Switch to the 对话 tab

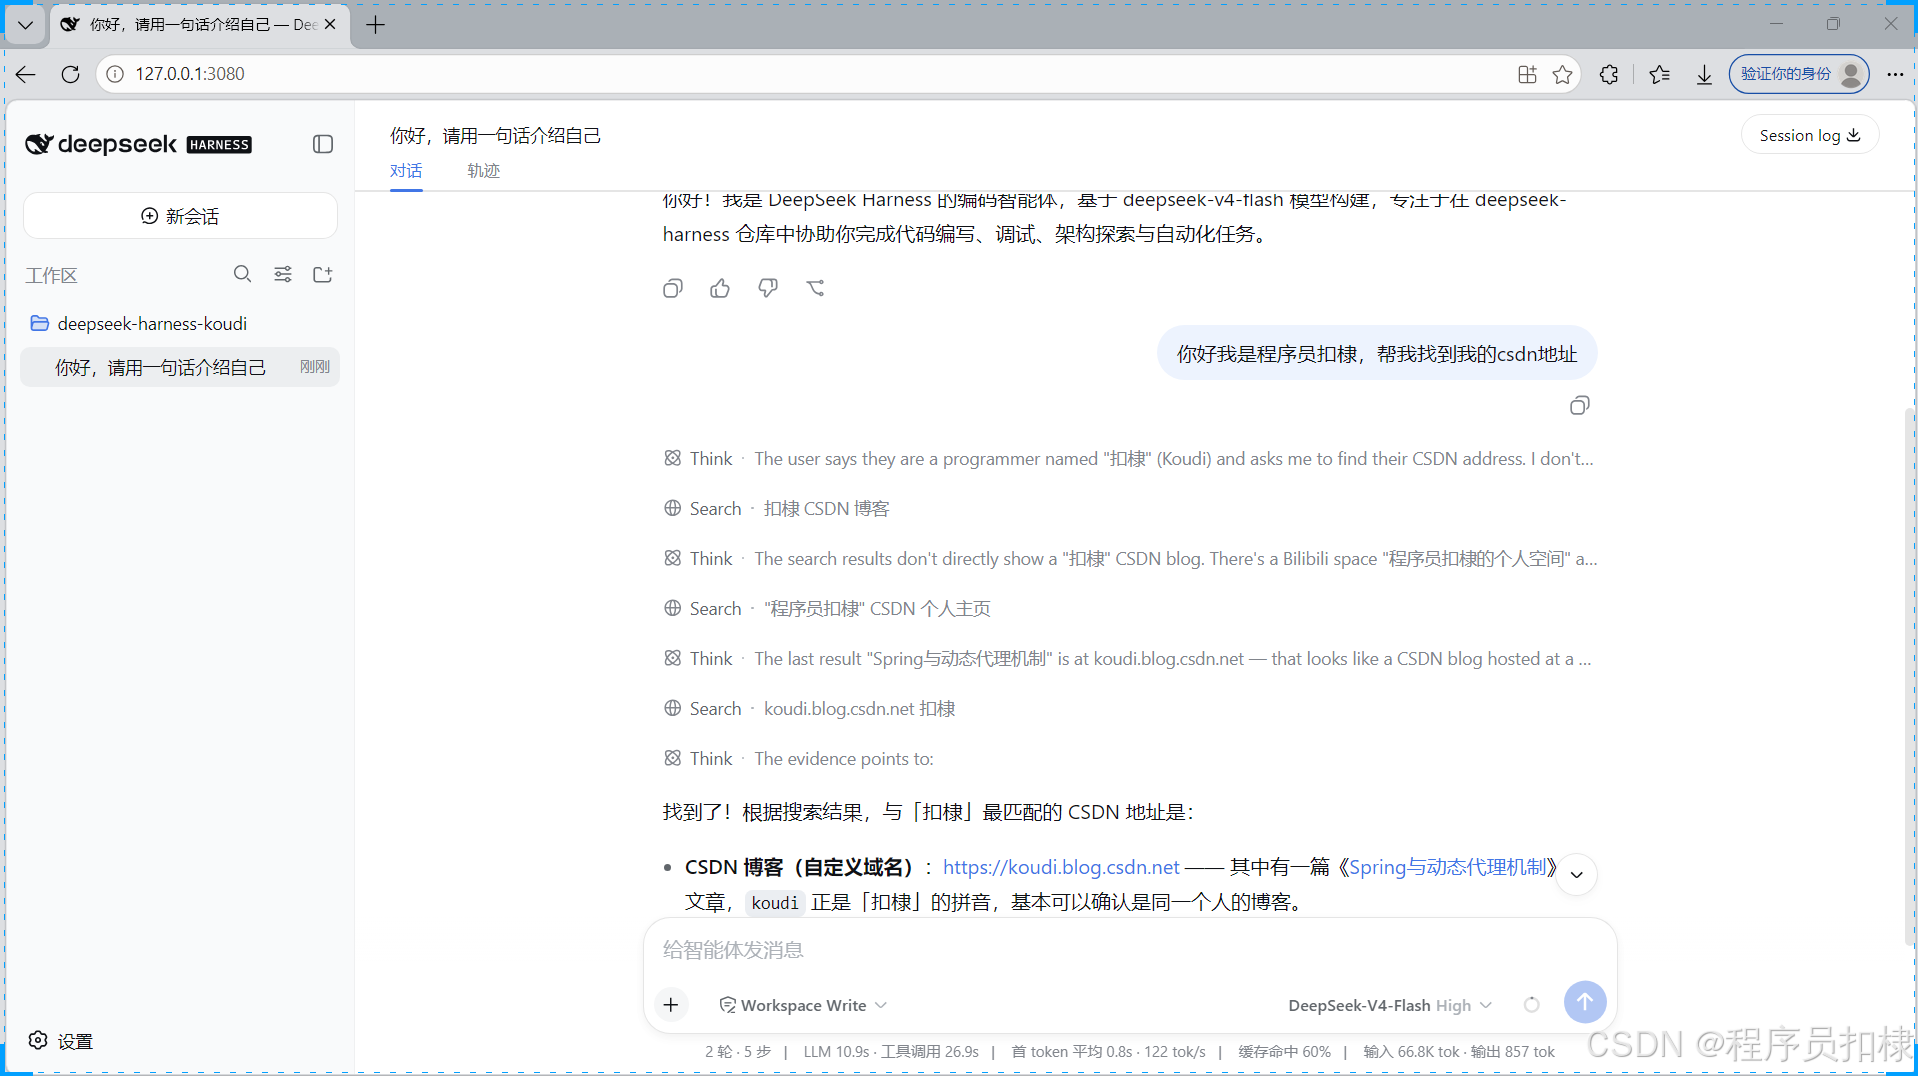tap(406, 171)
